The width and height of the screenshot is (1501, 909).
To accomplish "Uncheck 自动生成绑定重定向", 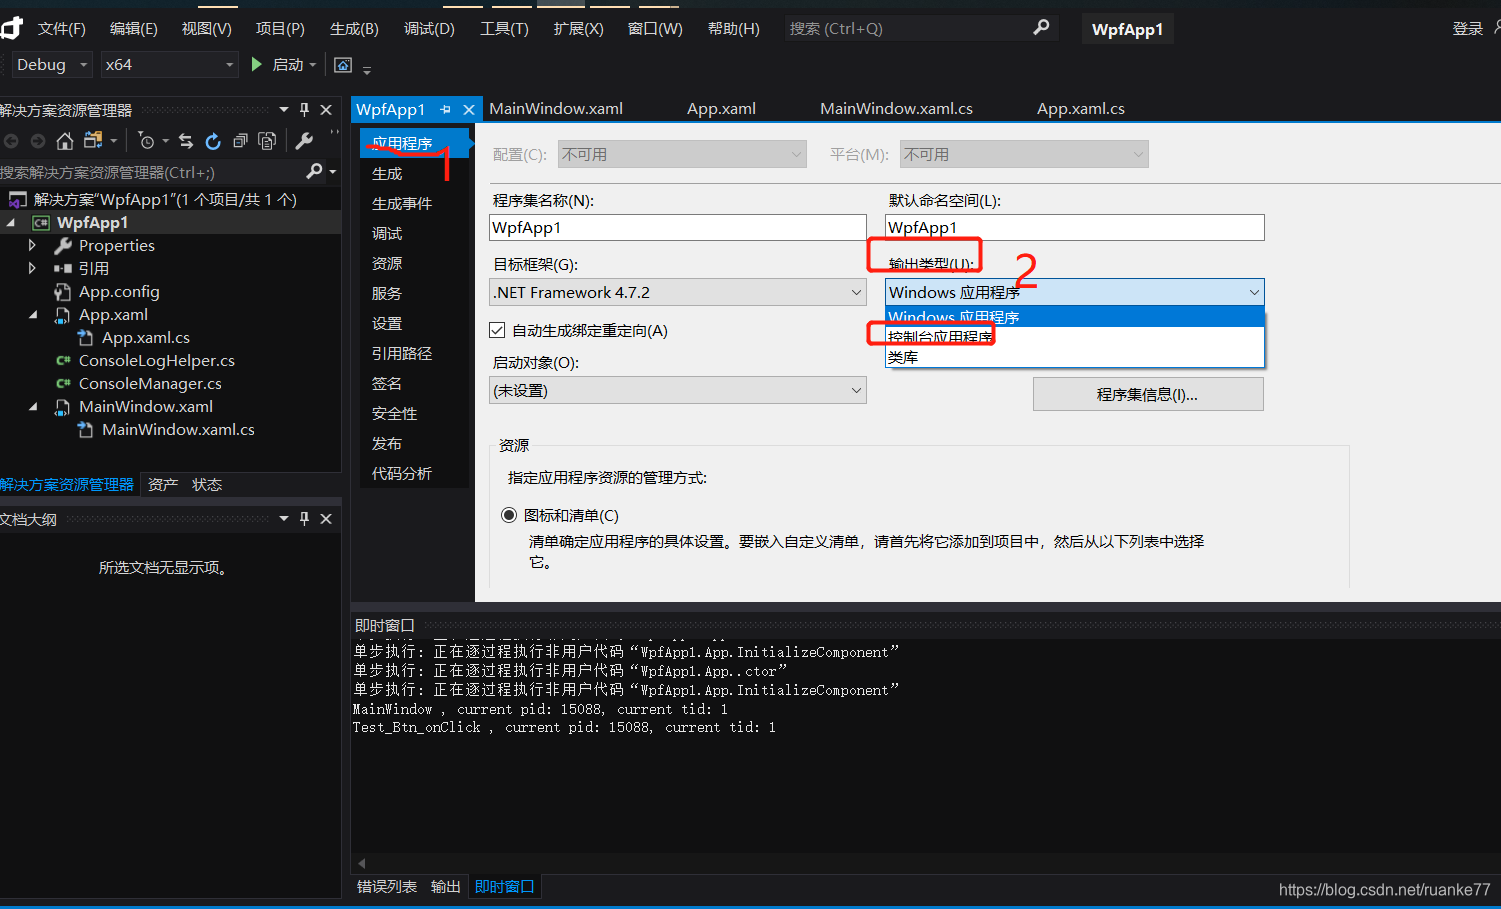I will pyautogui.click(x=497, y=330).
